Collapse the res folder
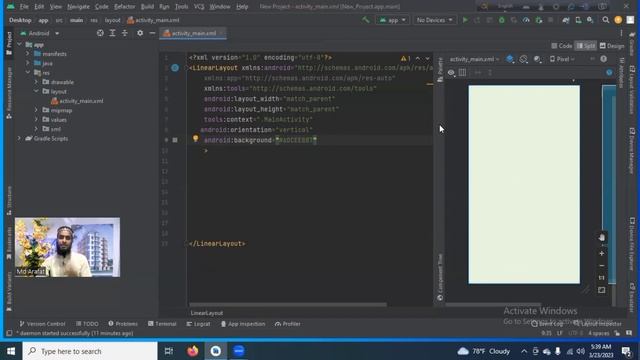This screenshot has width=640, height=360. pos(28,73)
